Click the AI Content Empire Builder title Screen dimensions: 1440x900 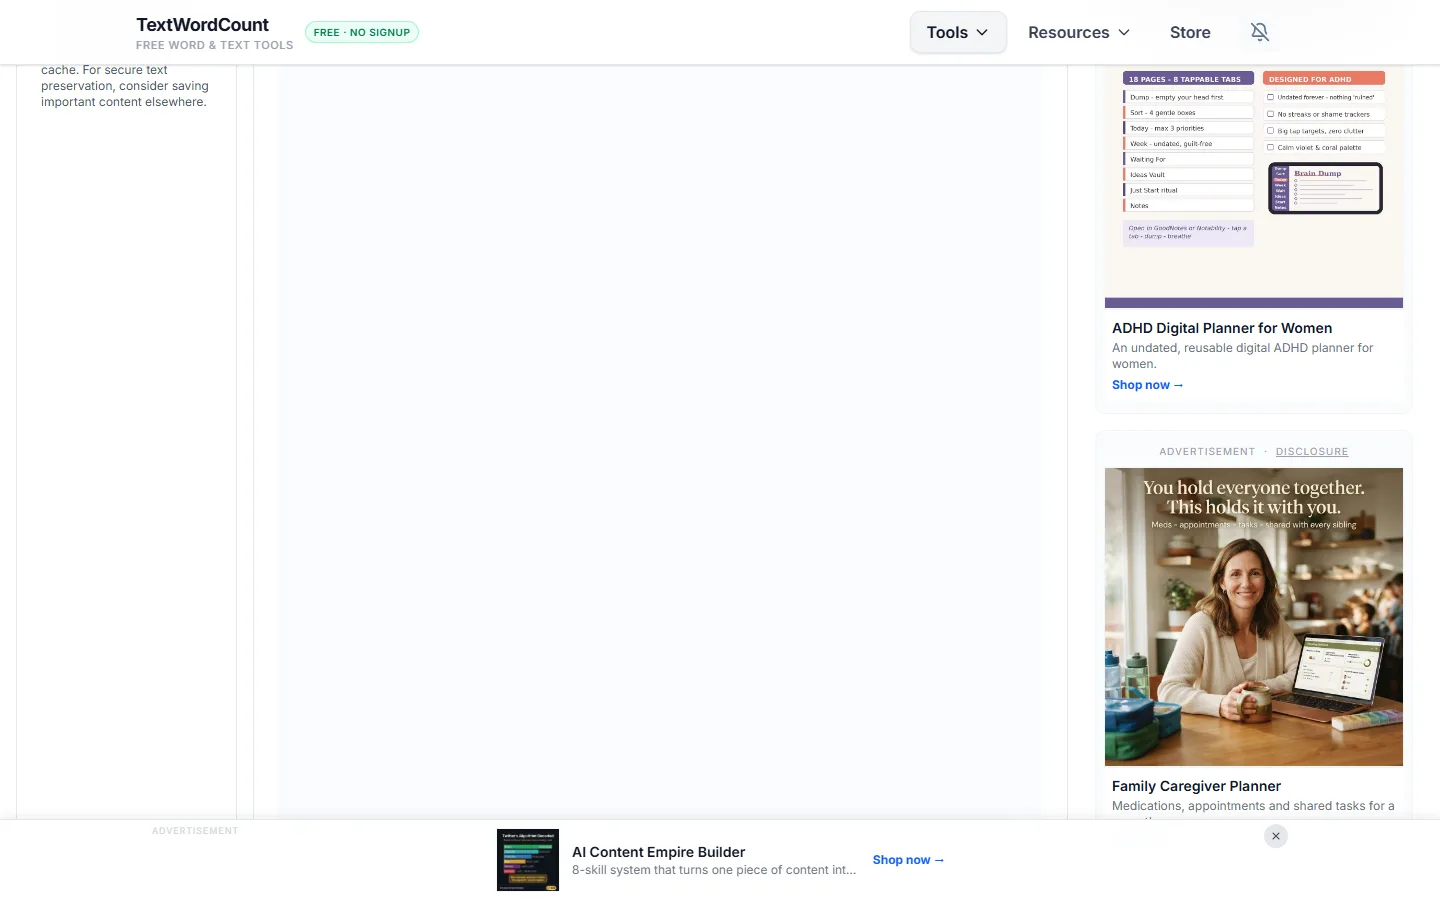[x=658, y=852]
